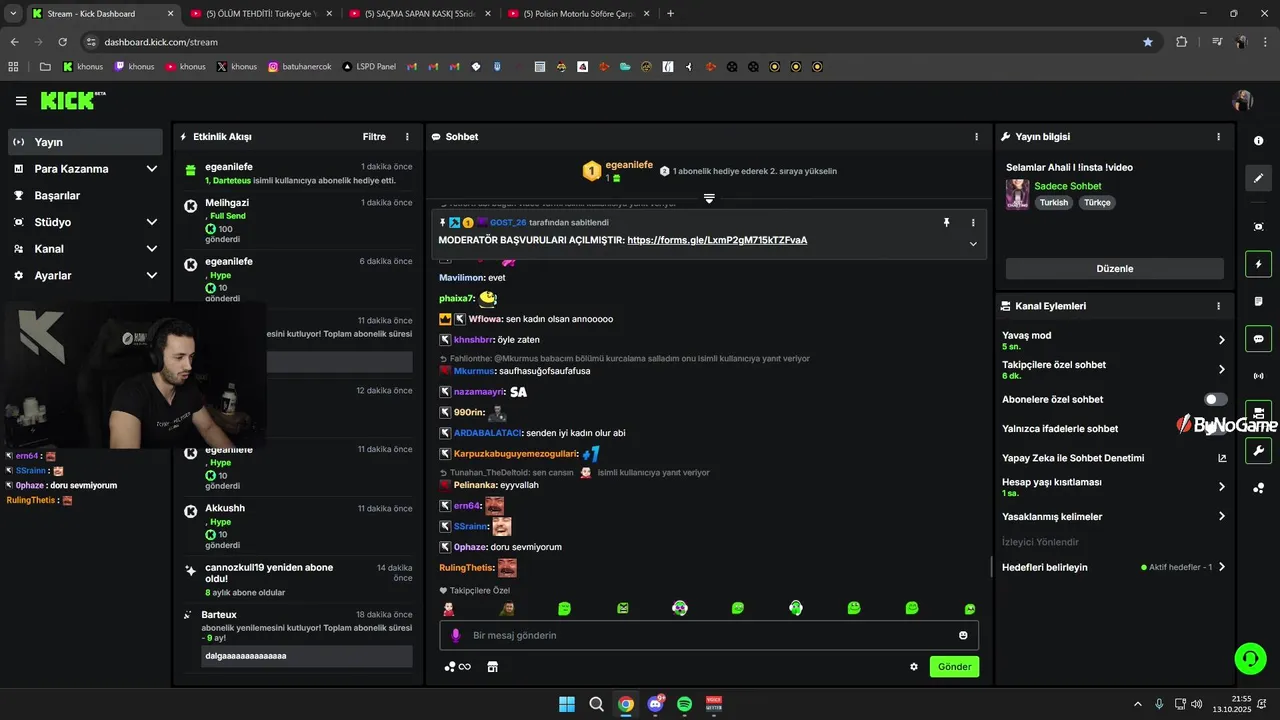
Task: Click the three-dots icon at the bottom of the right sidebar
Action: point(1258,488)
